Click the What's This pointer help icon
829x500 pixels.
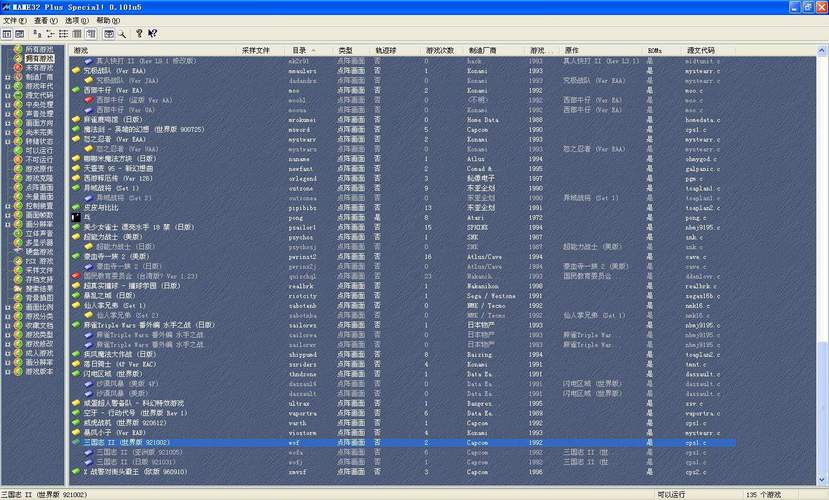[x=152, y=34]
